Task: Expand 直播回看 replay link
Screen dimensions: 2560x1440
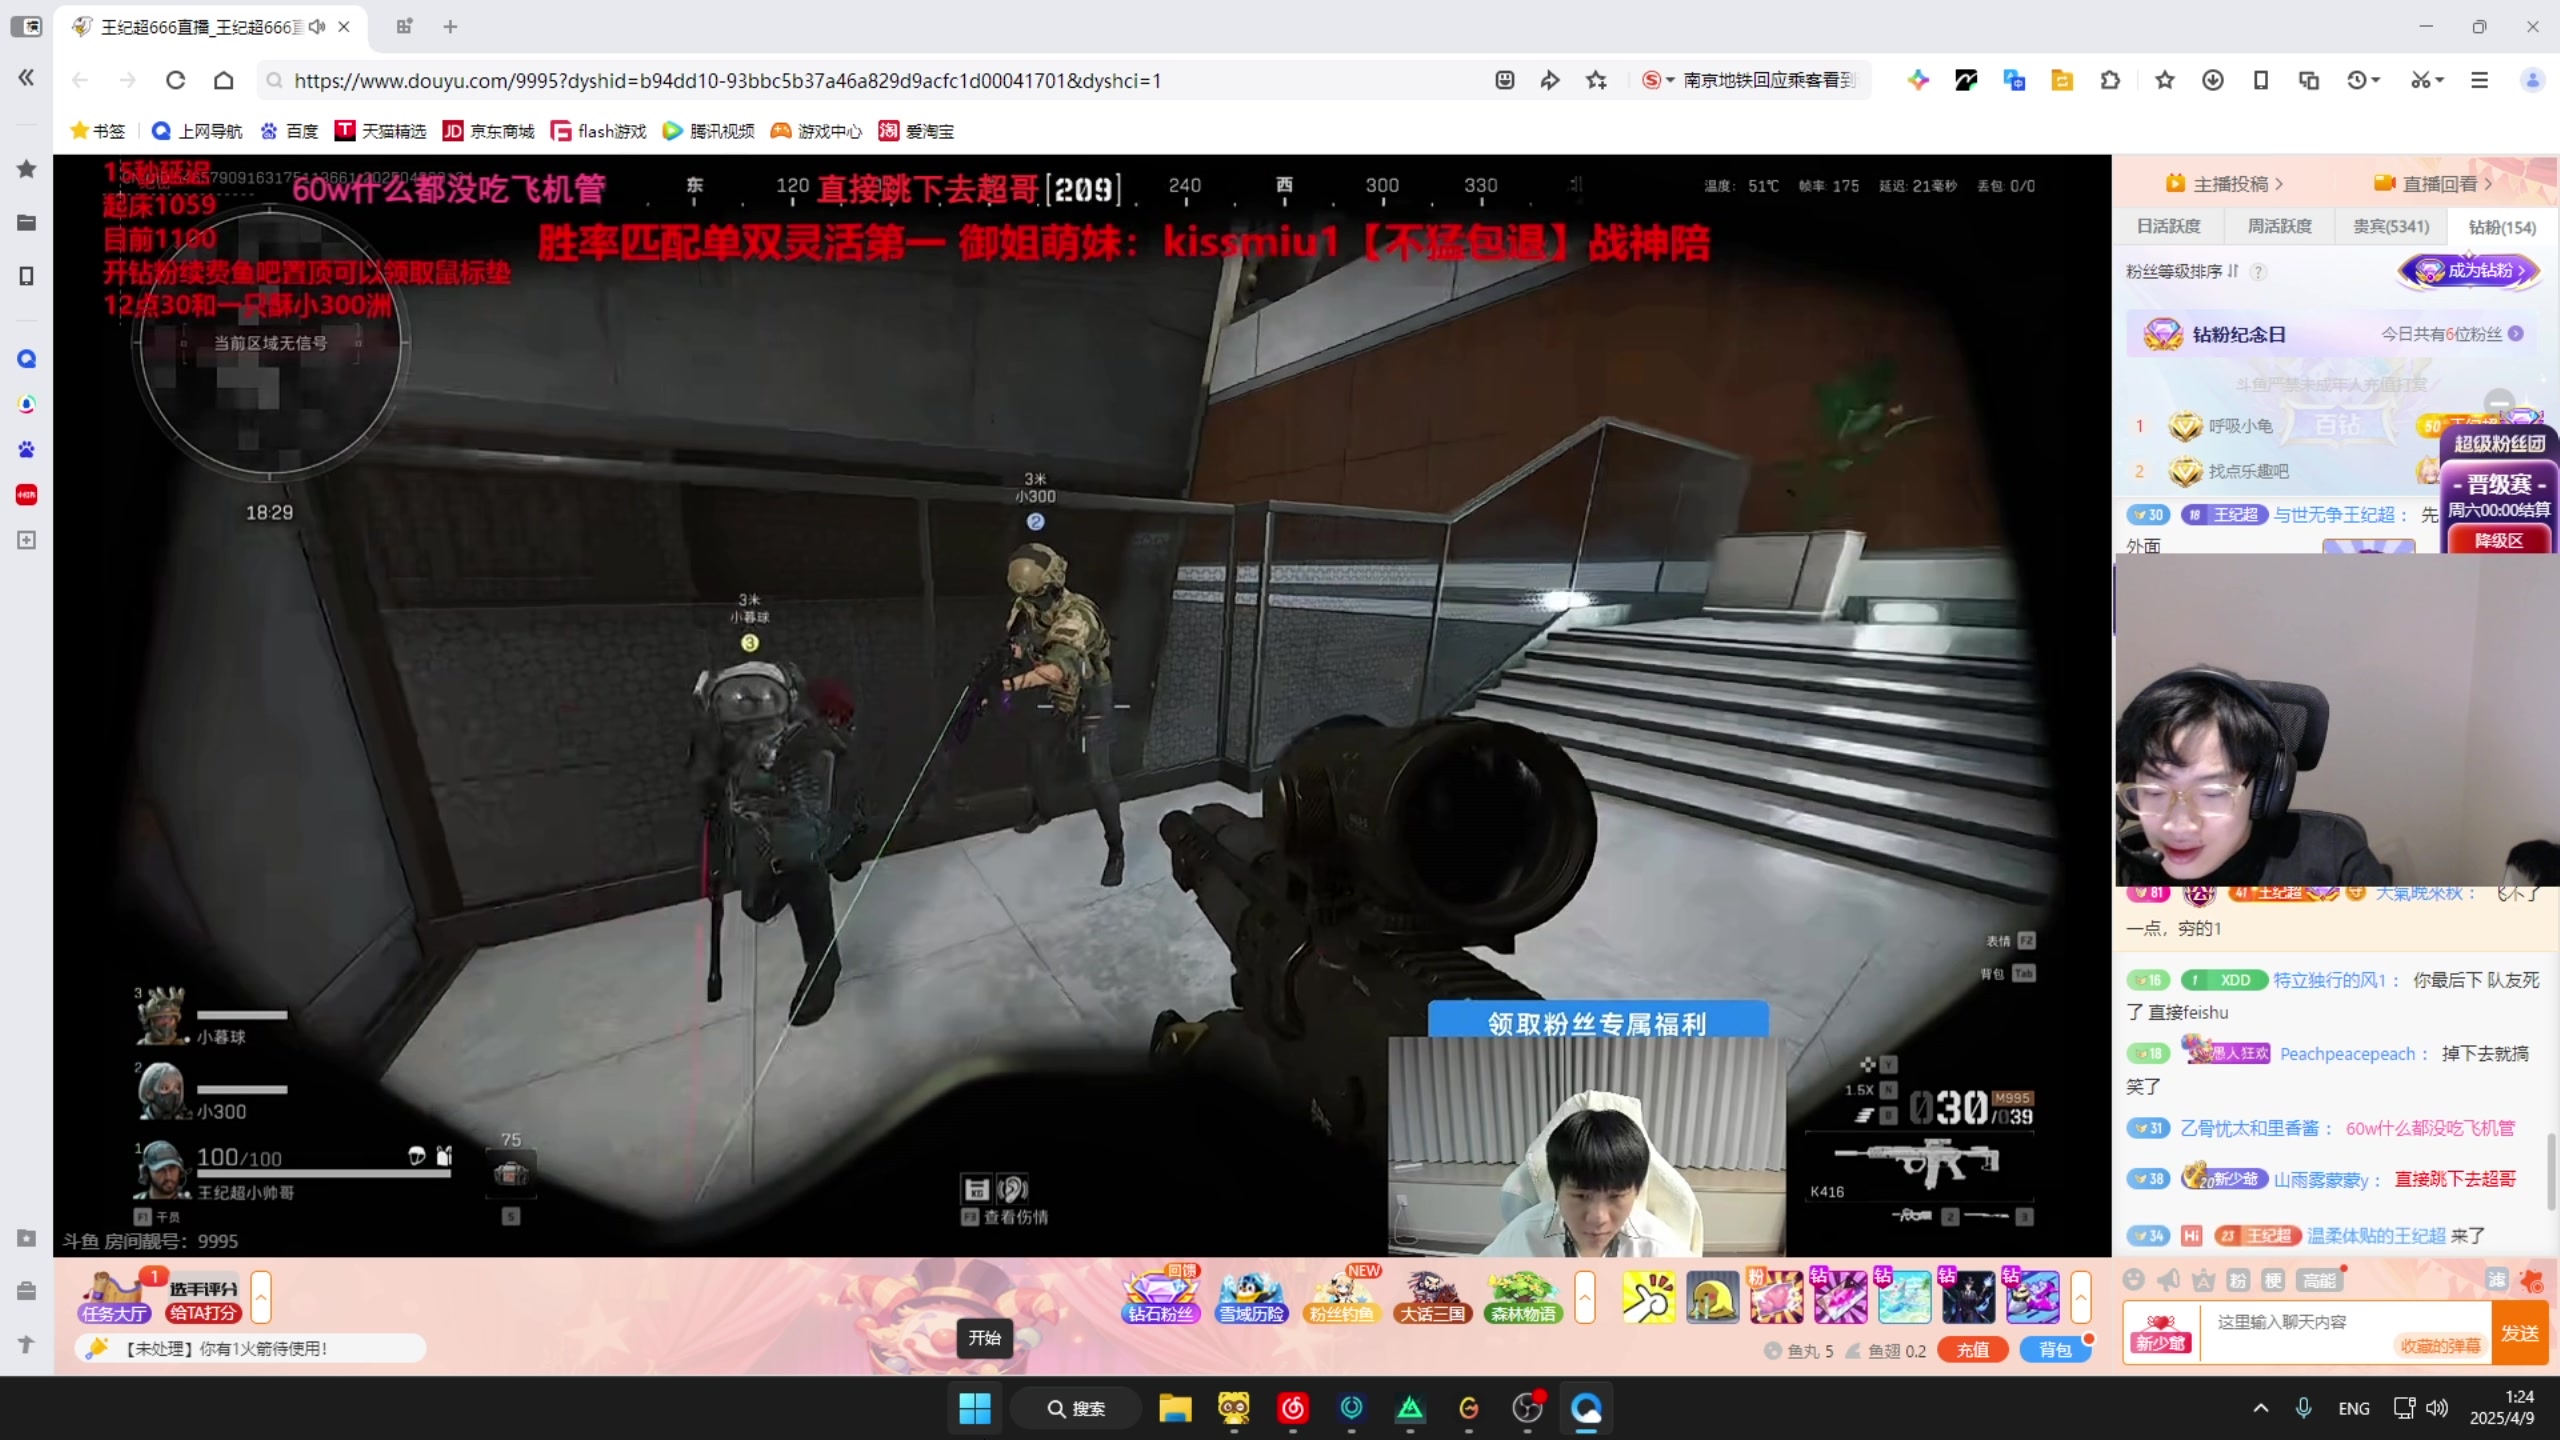Action: pos(2432,184)
